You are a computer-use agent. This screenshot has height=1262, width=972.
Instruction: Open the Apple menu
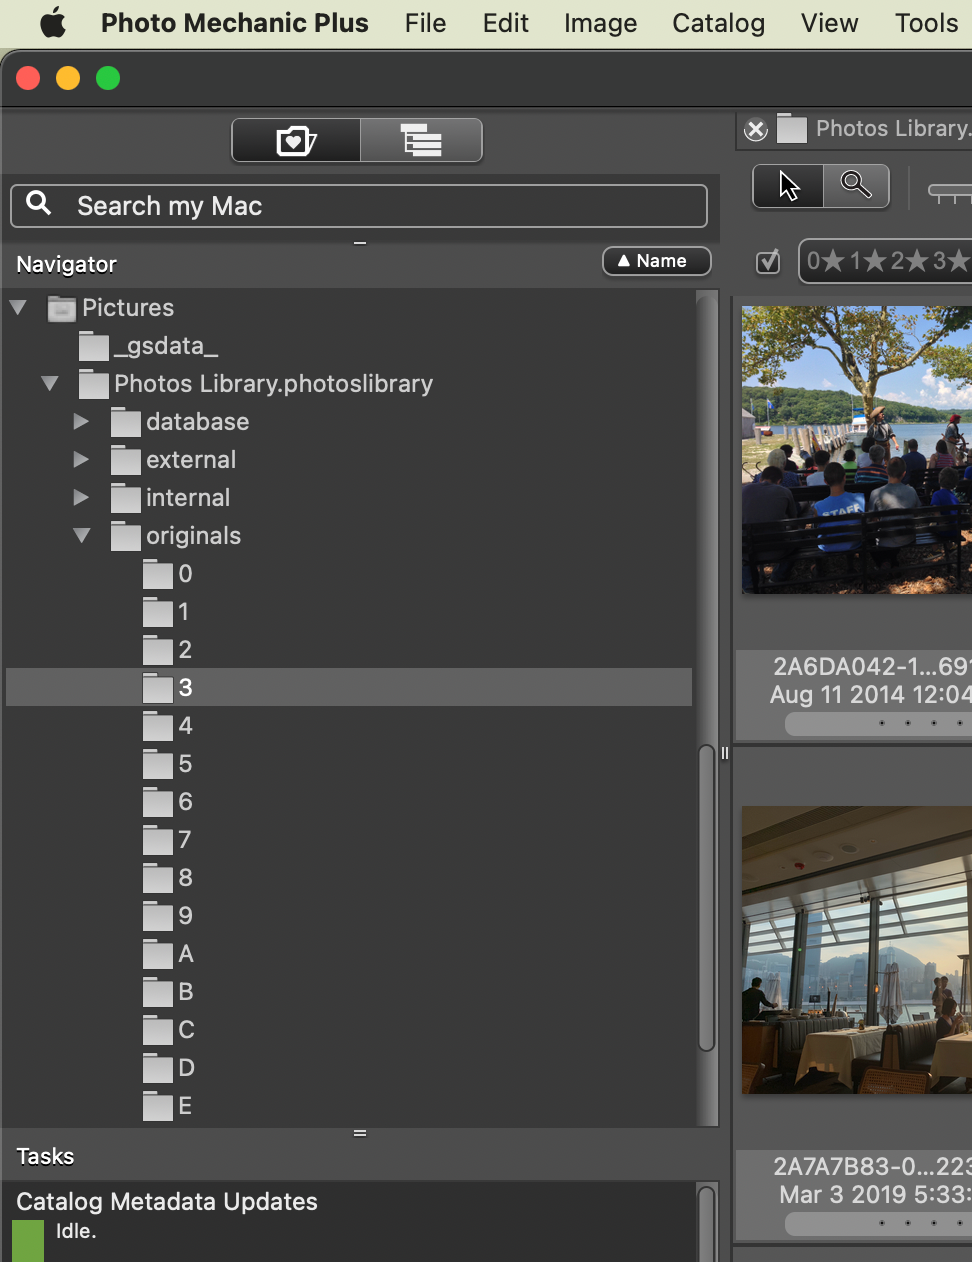coord(53,23)
